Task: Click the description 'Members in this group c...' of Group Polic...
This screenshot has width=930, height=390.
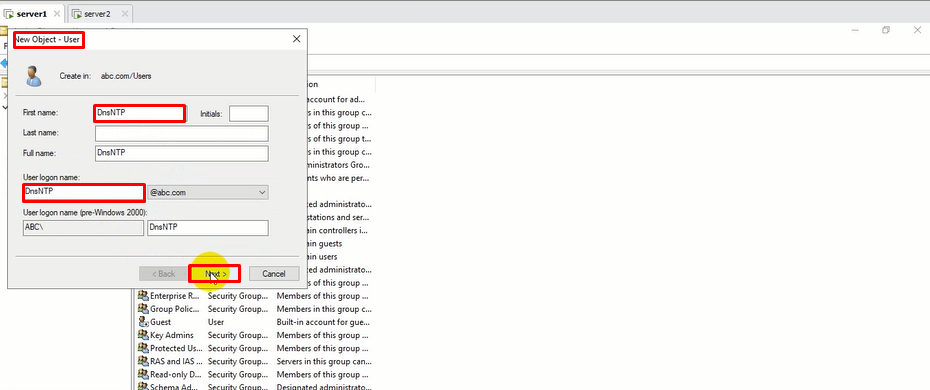Action: click(x=324, y=309)
